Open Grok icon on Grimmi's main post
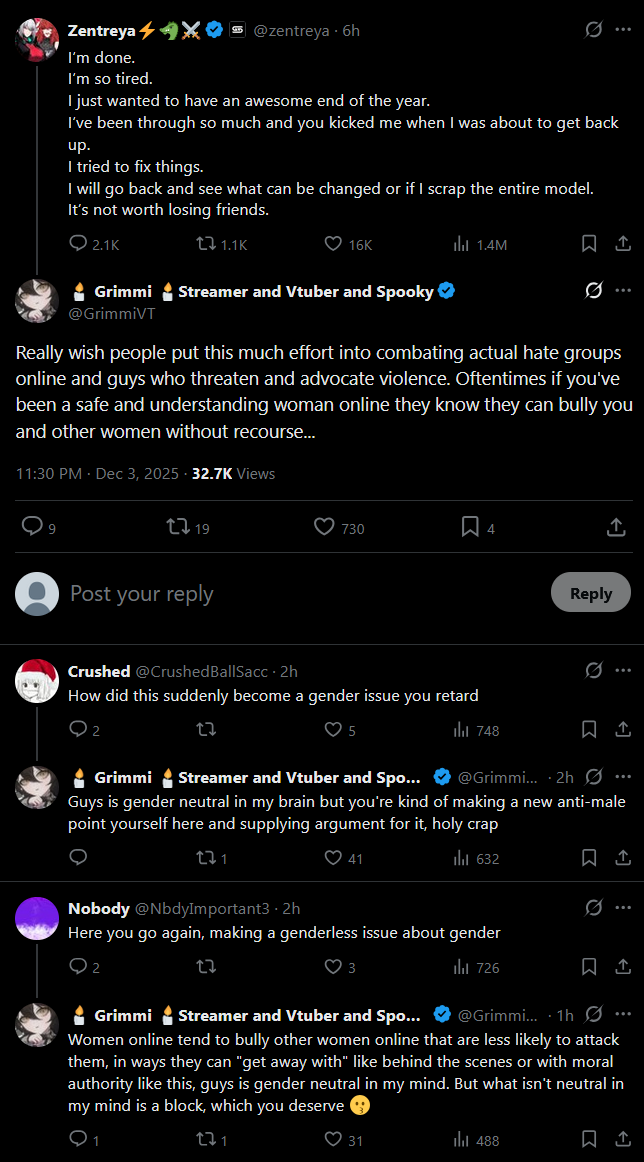Viewport: 644px width, 1162px height. (x=593, y=291)
